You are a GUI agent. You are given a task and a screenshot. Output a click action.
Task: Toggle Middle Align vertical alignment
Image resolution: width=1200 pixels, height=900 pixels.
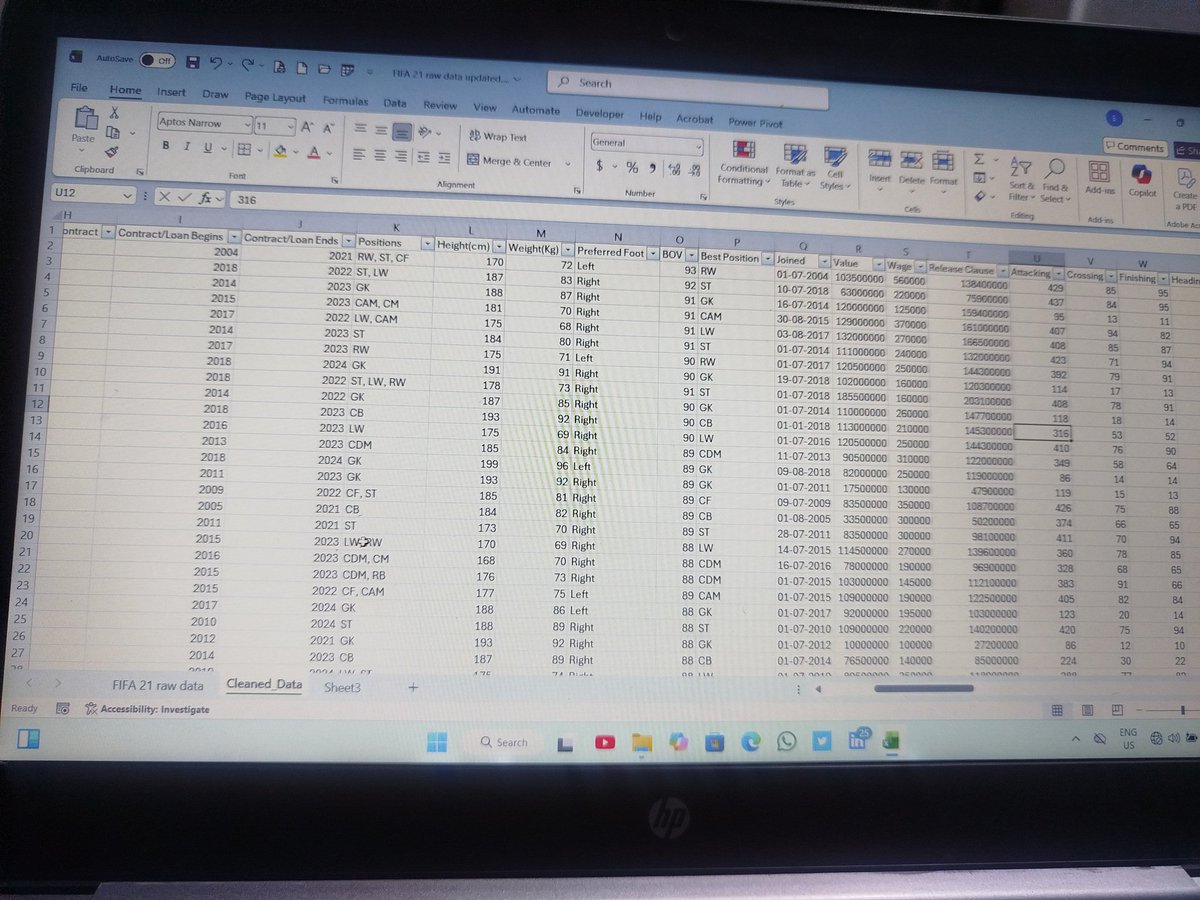tap(381, 131)
